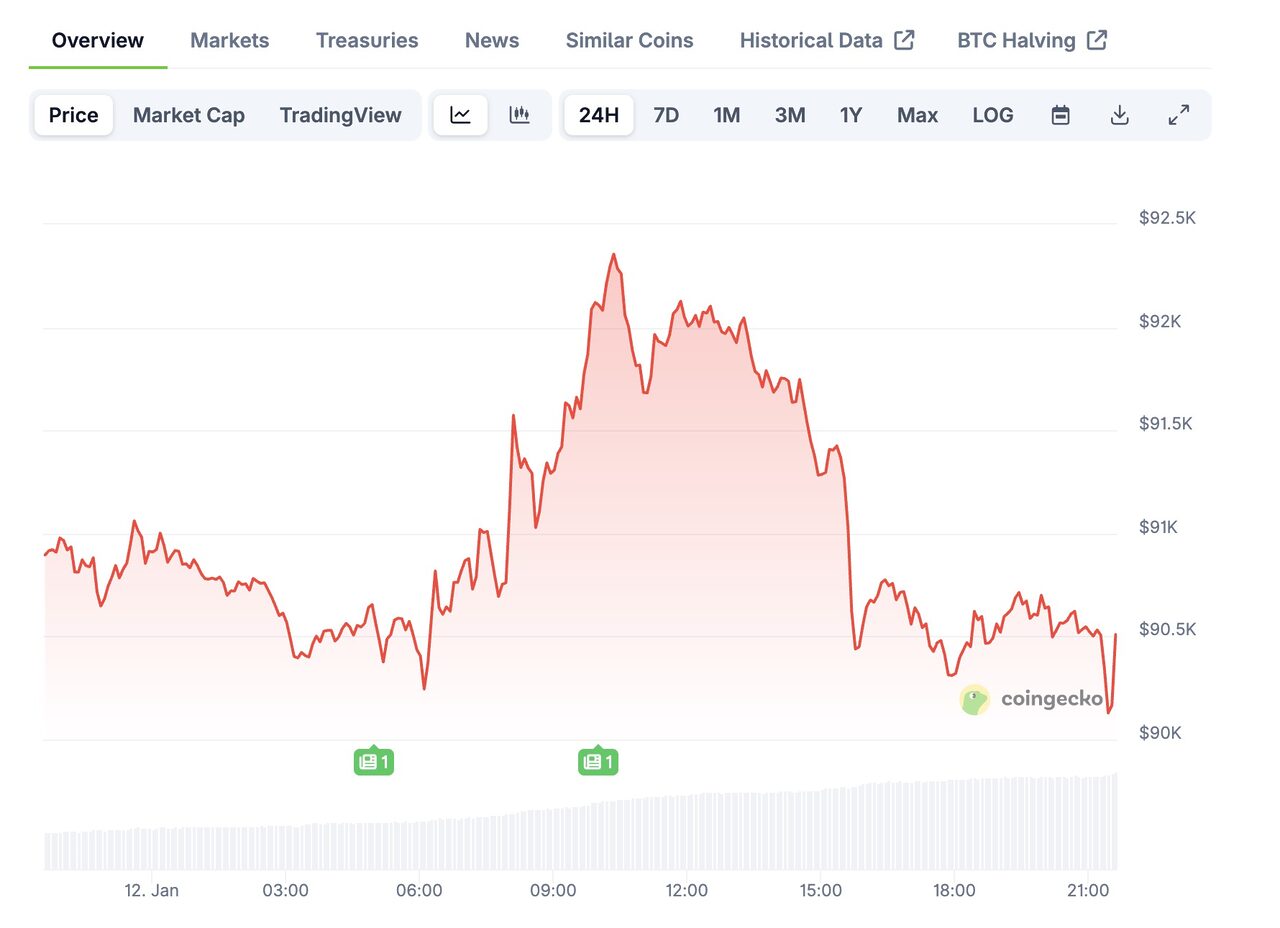Switch to the News tab

492,41
